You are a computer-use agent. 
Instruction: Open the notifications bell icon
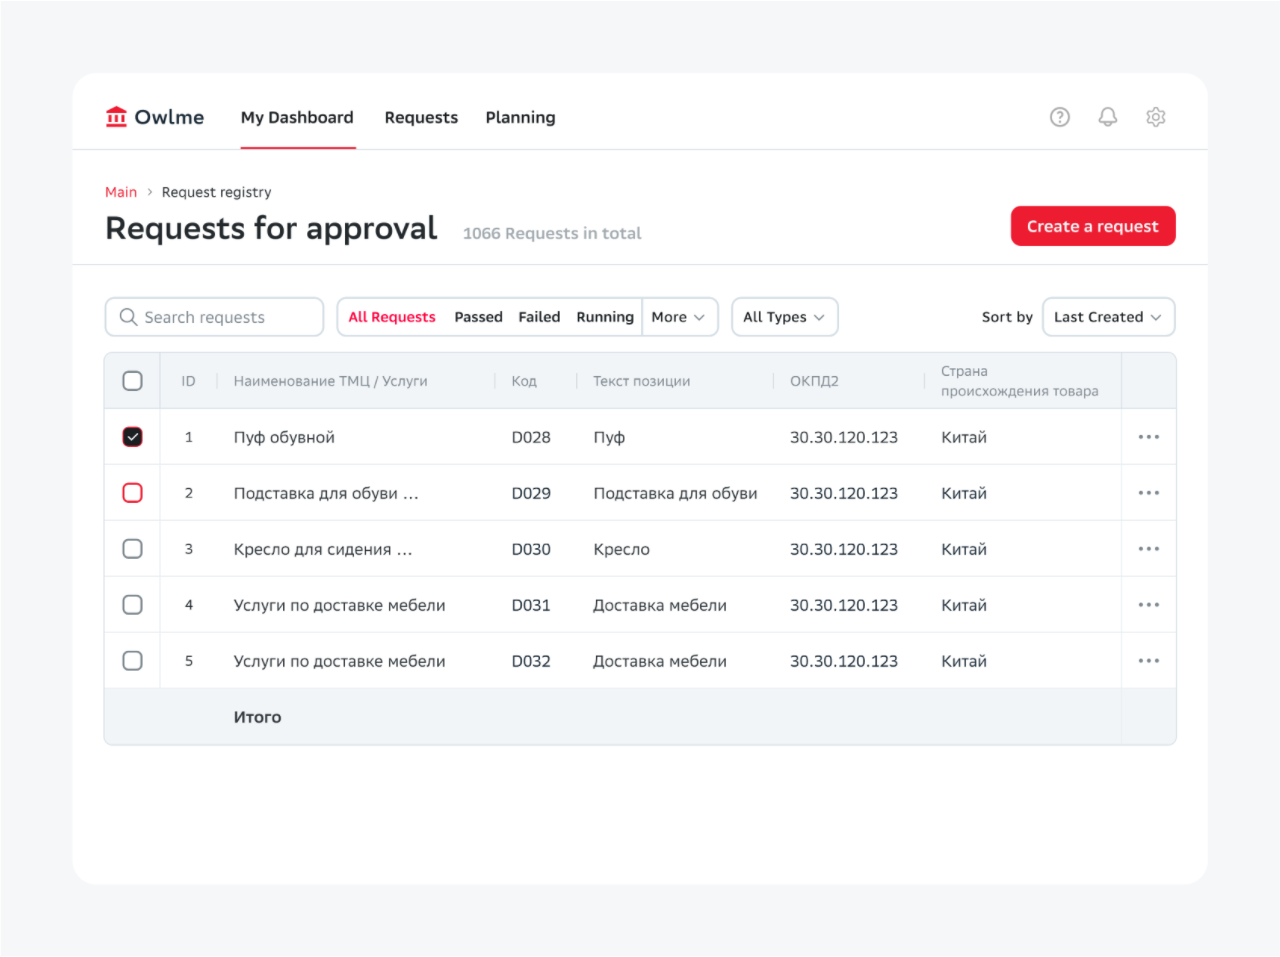(x=1108, y=117)
